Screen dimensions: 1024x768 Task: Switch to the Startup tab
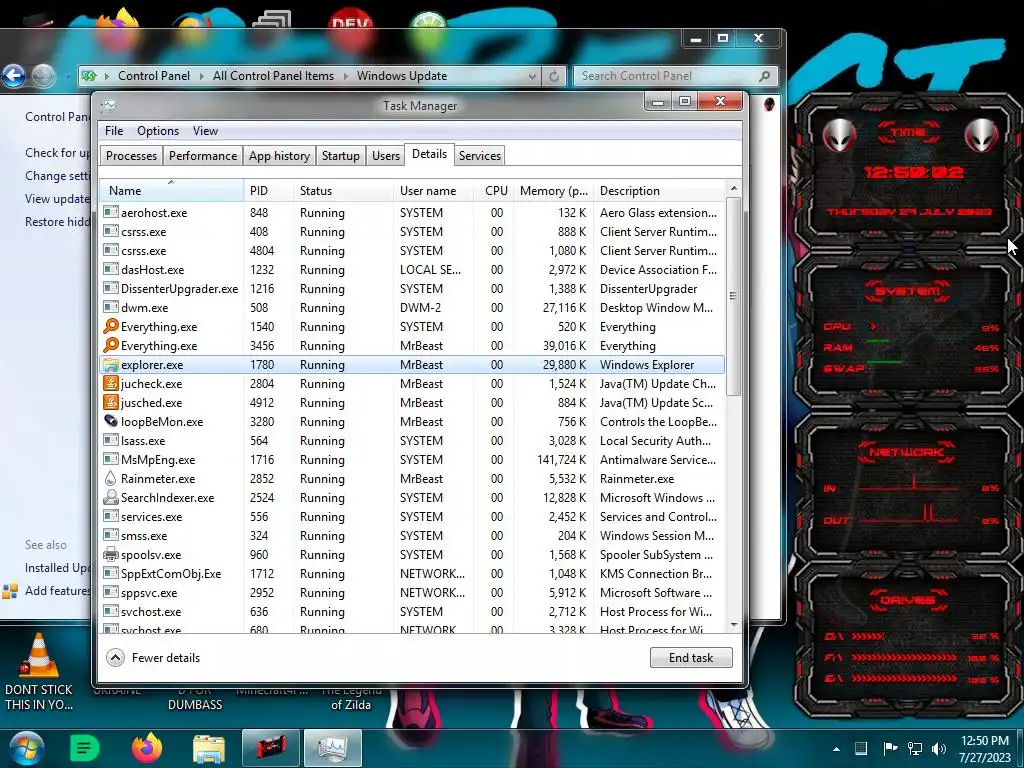pos(340,155)
